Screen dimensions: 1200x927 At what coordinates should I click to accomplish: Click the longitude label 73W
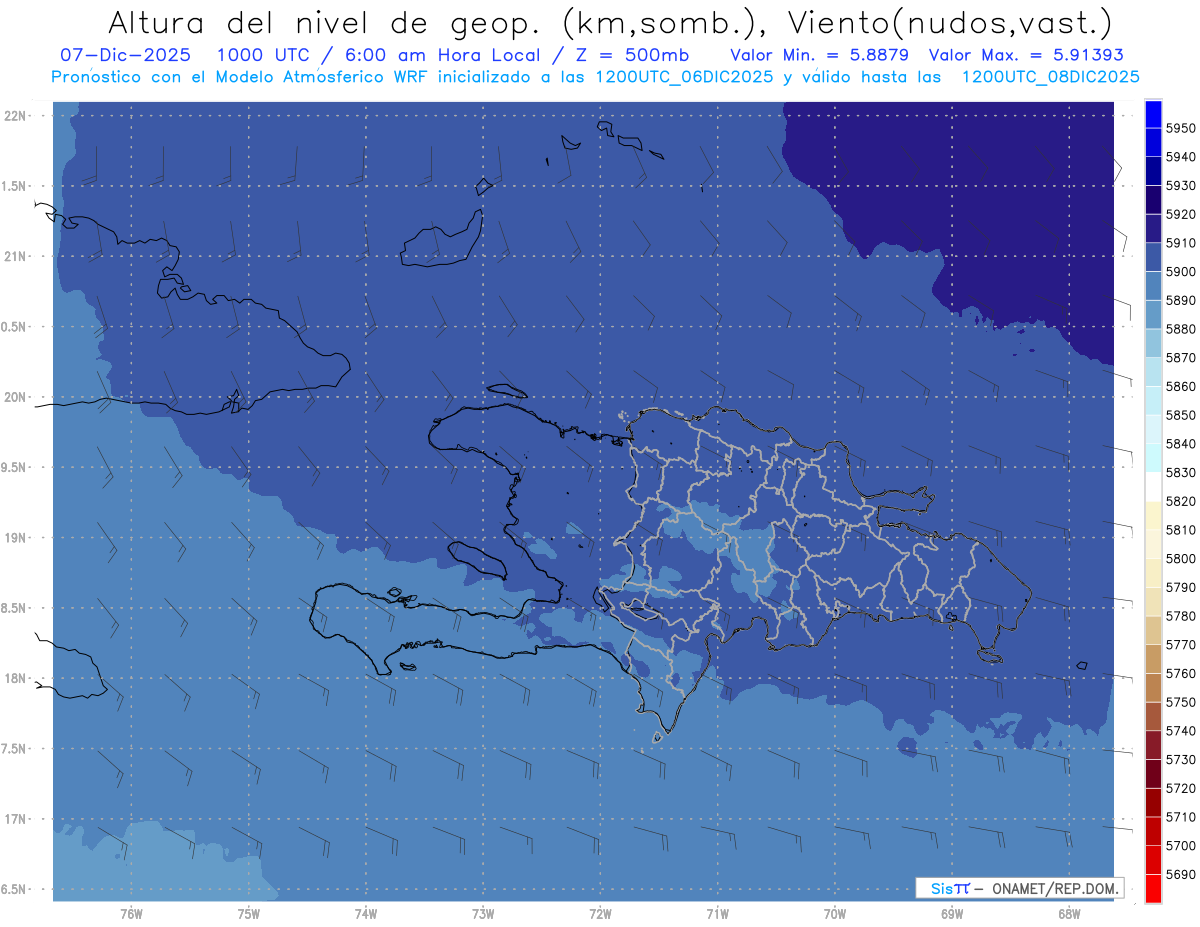(x=483, y=914)
